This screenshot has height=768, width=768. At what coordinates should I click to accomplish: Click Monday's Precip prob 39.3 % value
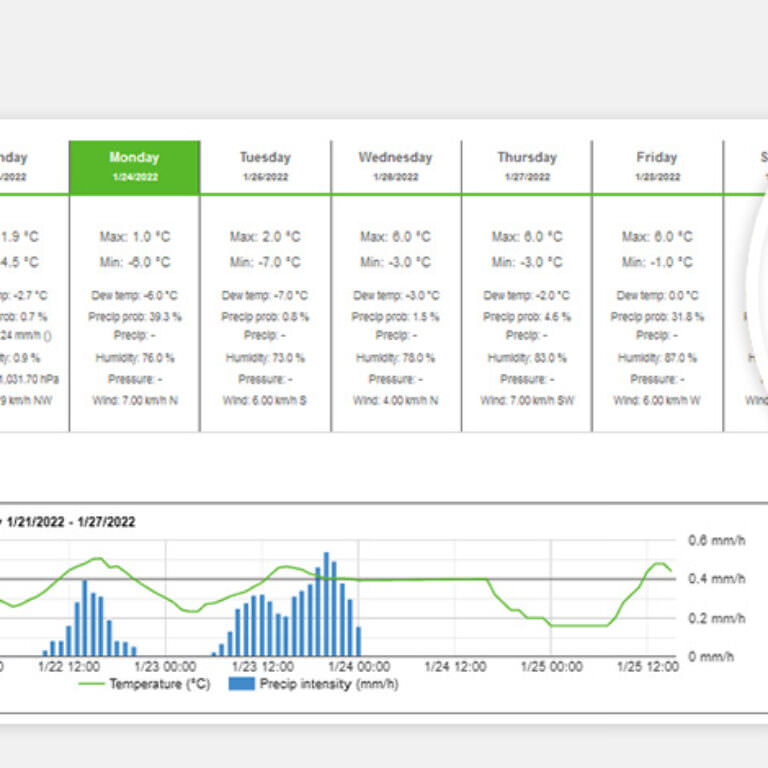[135, 317]
